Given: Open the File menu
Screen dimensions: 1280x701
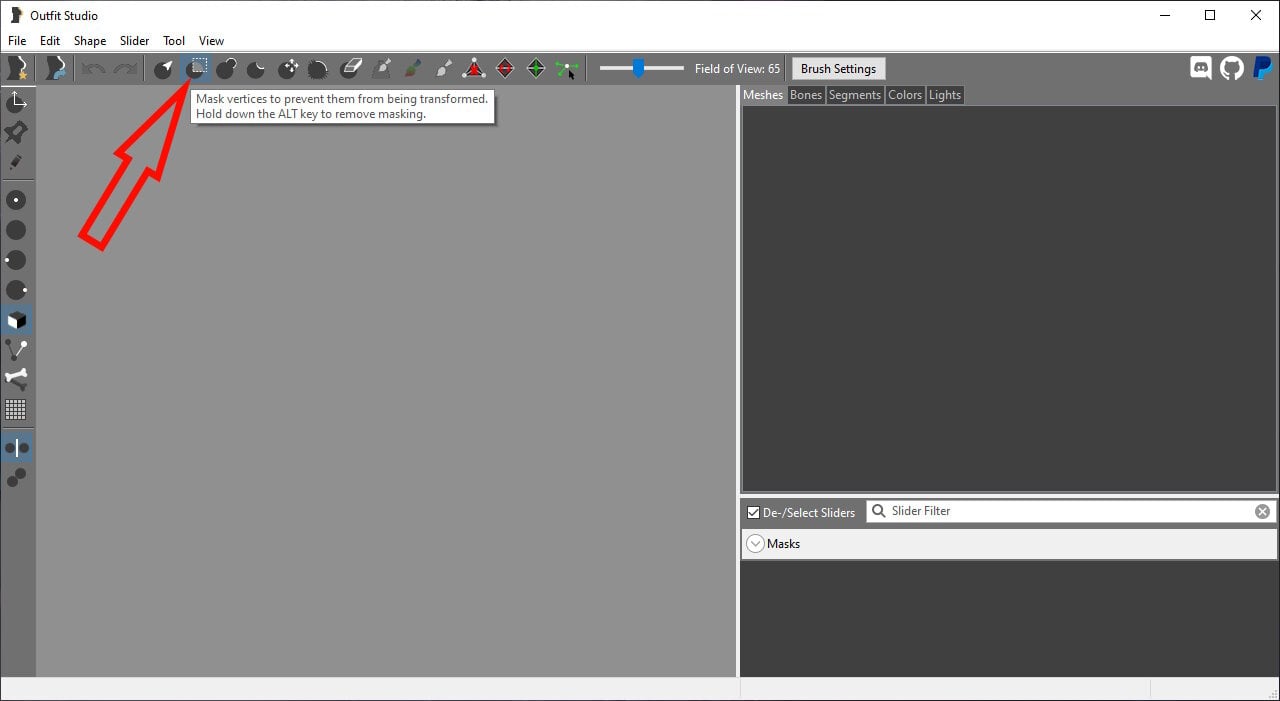Looking at the screenshot, I should (17, 41).
